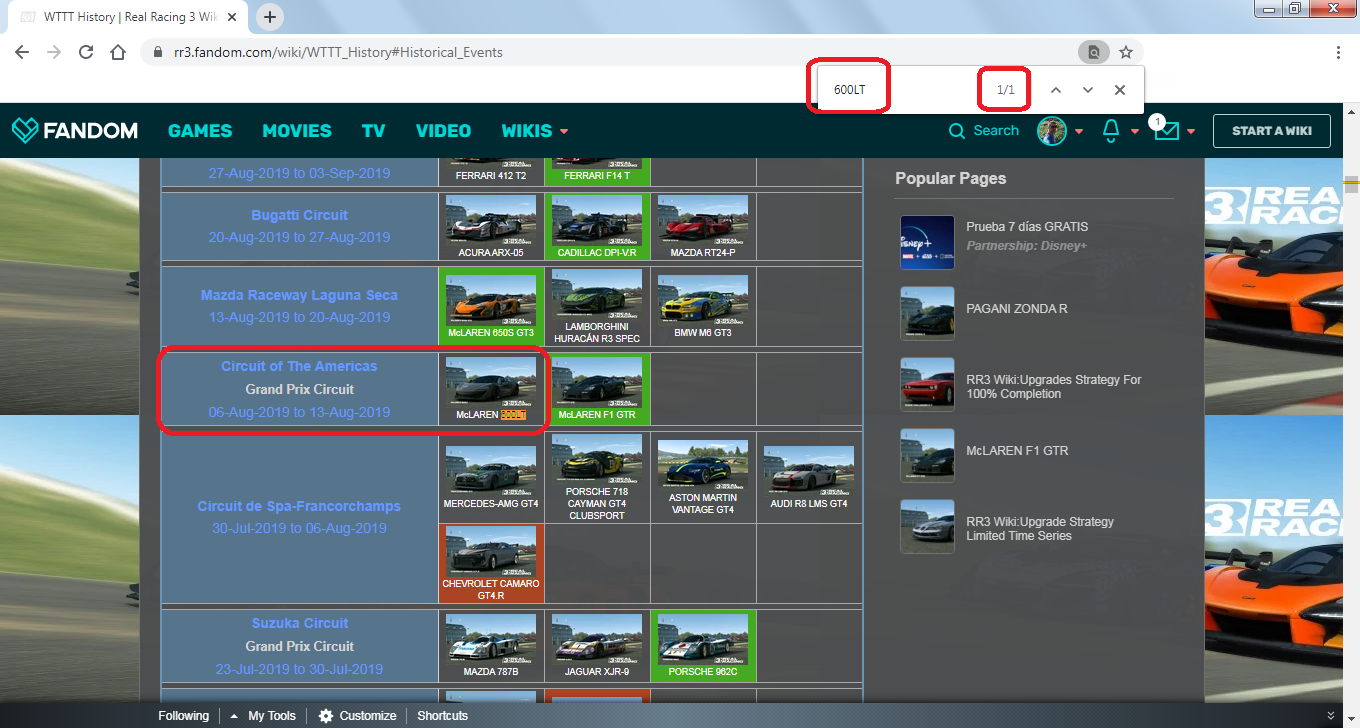This screenshot has height=728, width=1360.
Task: Open the FERRARI F14 T thumbnail
Action: [597, 162]
